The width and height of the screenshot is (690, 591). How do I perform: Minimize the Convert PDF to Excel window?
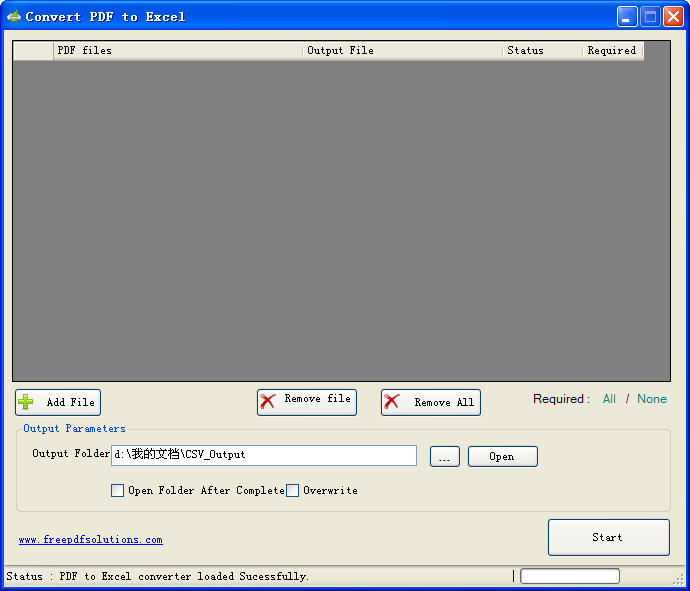click(627, 16)
